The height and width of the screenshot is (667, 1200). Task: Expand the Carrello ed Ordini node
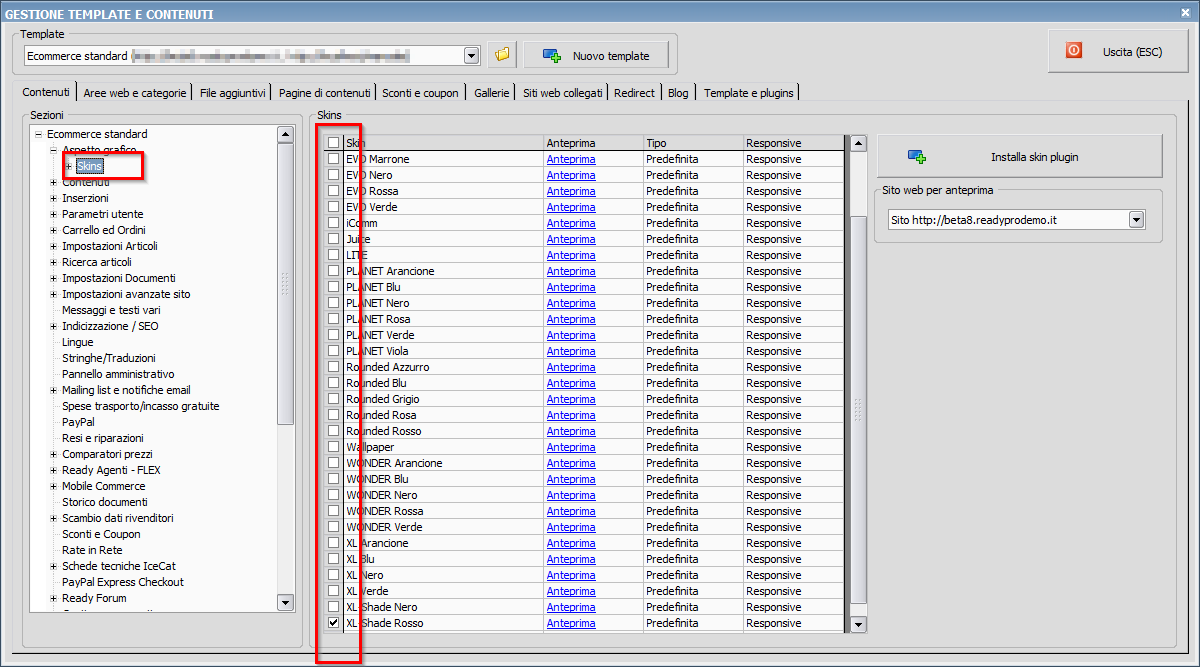(x=54, y=230)
